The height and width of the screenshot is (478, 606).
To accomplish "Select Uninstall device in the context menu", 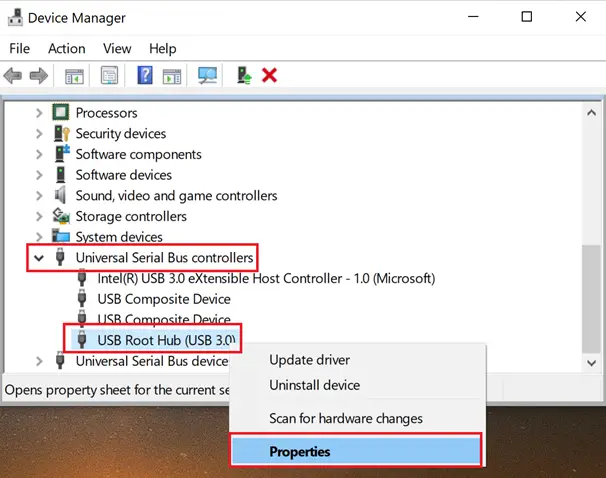I will point(314,385).
